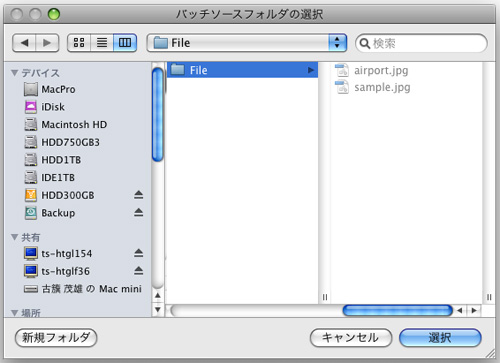The height and width of the screenshot is (363, 500).
Task: Click the sample.jpg file icon
Action: click(342, 87)
